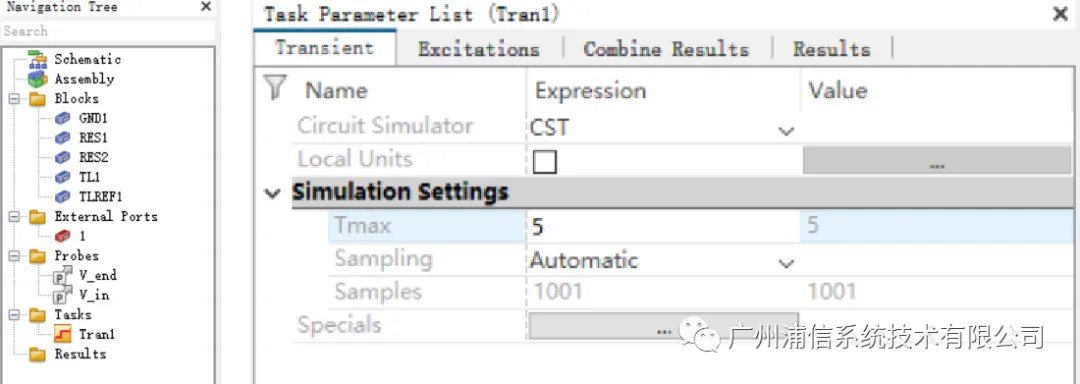Select the V_end probe icon
The height and width of the screenshot is (384, 1080).
point(63,276)
